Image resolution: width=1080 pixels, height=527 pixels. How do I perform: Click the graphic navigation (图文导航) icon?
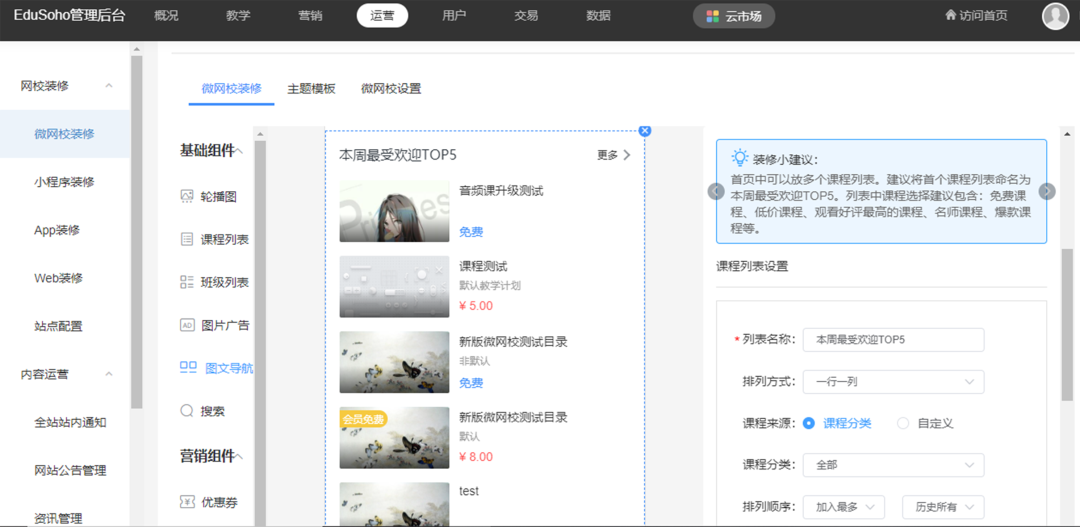click(x=188, y=368)
